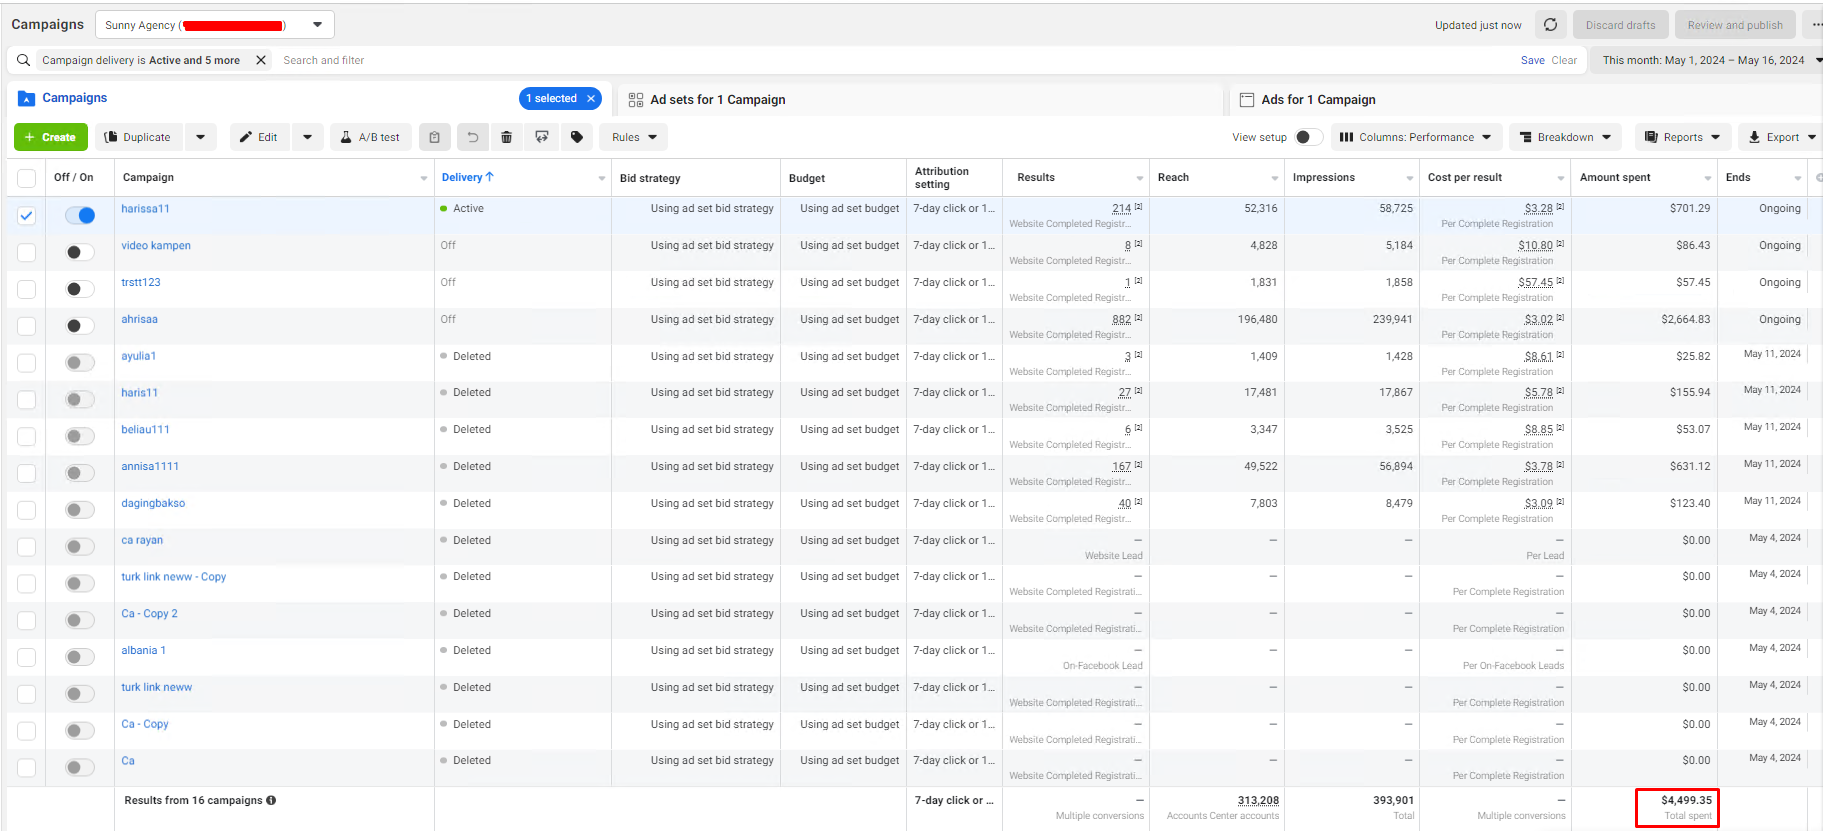The height and width of the screenshot is (831, 1823).
Task: Click Save filter link
Action: pyautogui.click(x=1532, y=60)
